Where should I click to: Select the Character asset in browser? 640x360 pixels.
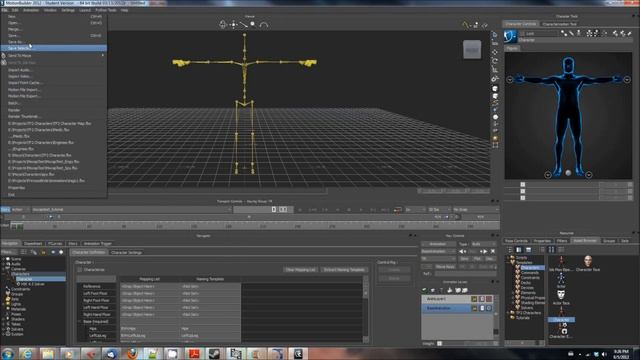(x=561, y=314)
